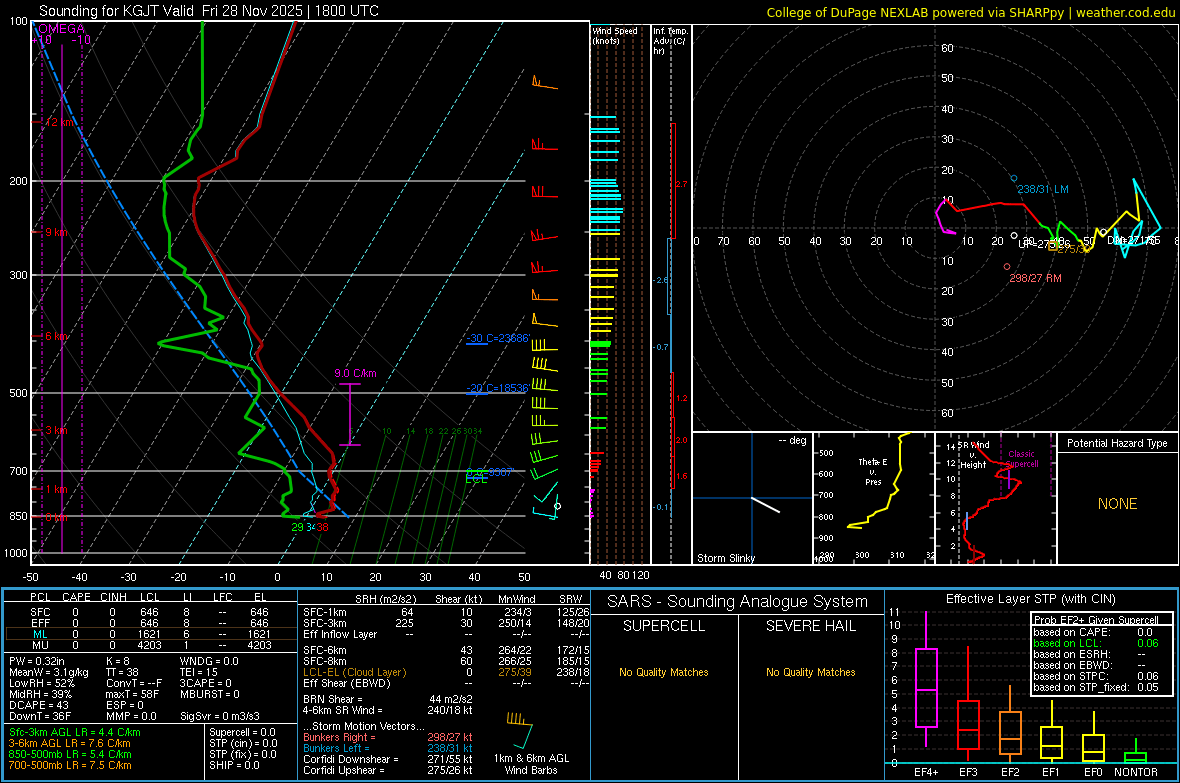The height and width of the screenshot is (783, 1180).
Task: Click the Effective Layer STP (with CIN) title
Action: [x=1030, y=599]
